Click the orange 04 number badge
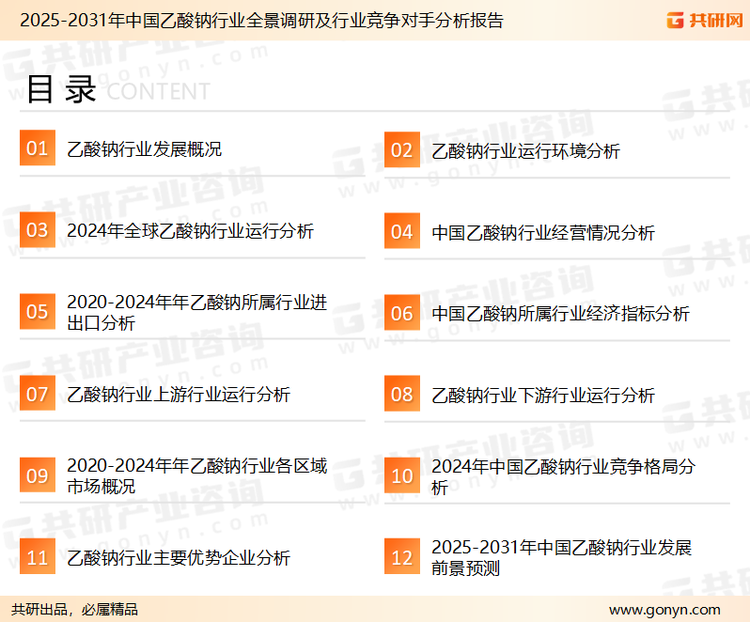The width and height of the screenshot is (750, 622). 402,231
